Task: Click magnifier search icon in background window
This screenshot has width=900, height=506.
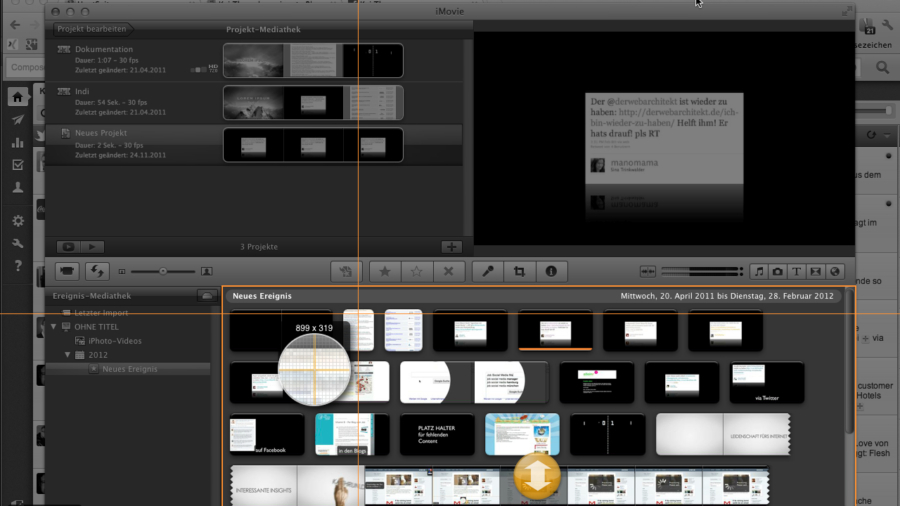Action: coord(882,68)
